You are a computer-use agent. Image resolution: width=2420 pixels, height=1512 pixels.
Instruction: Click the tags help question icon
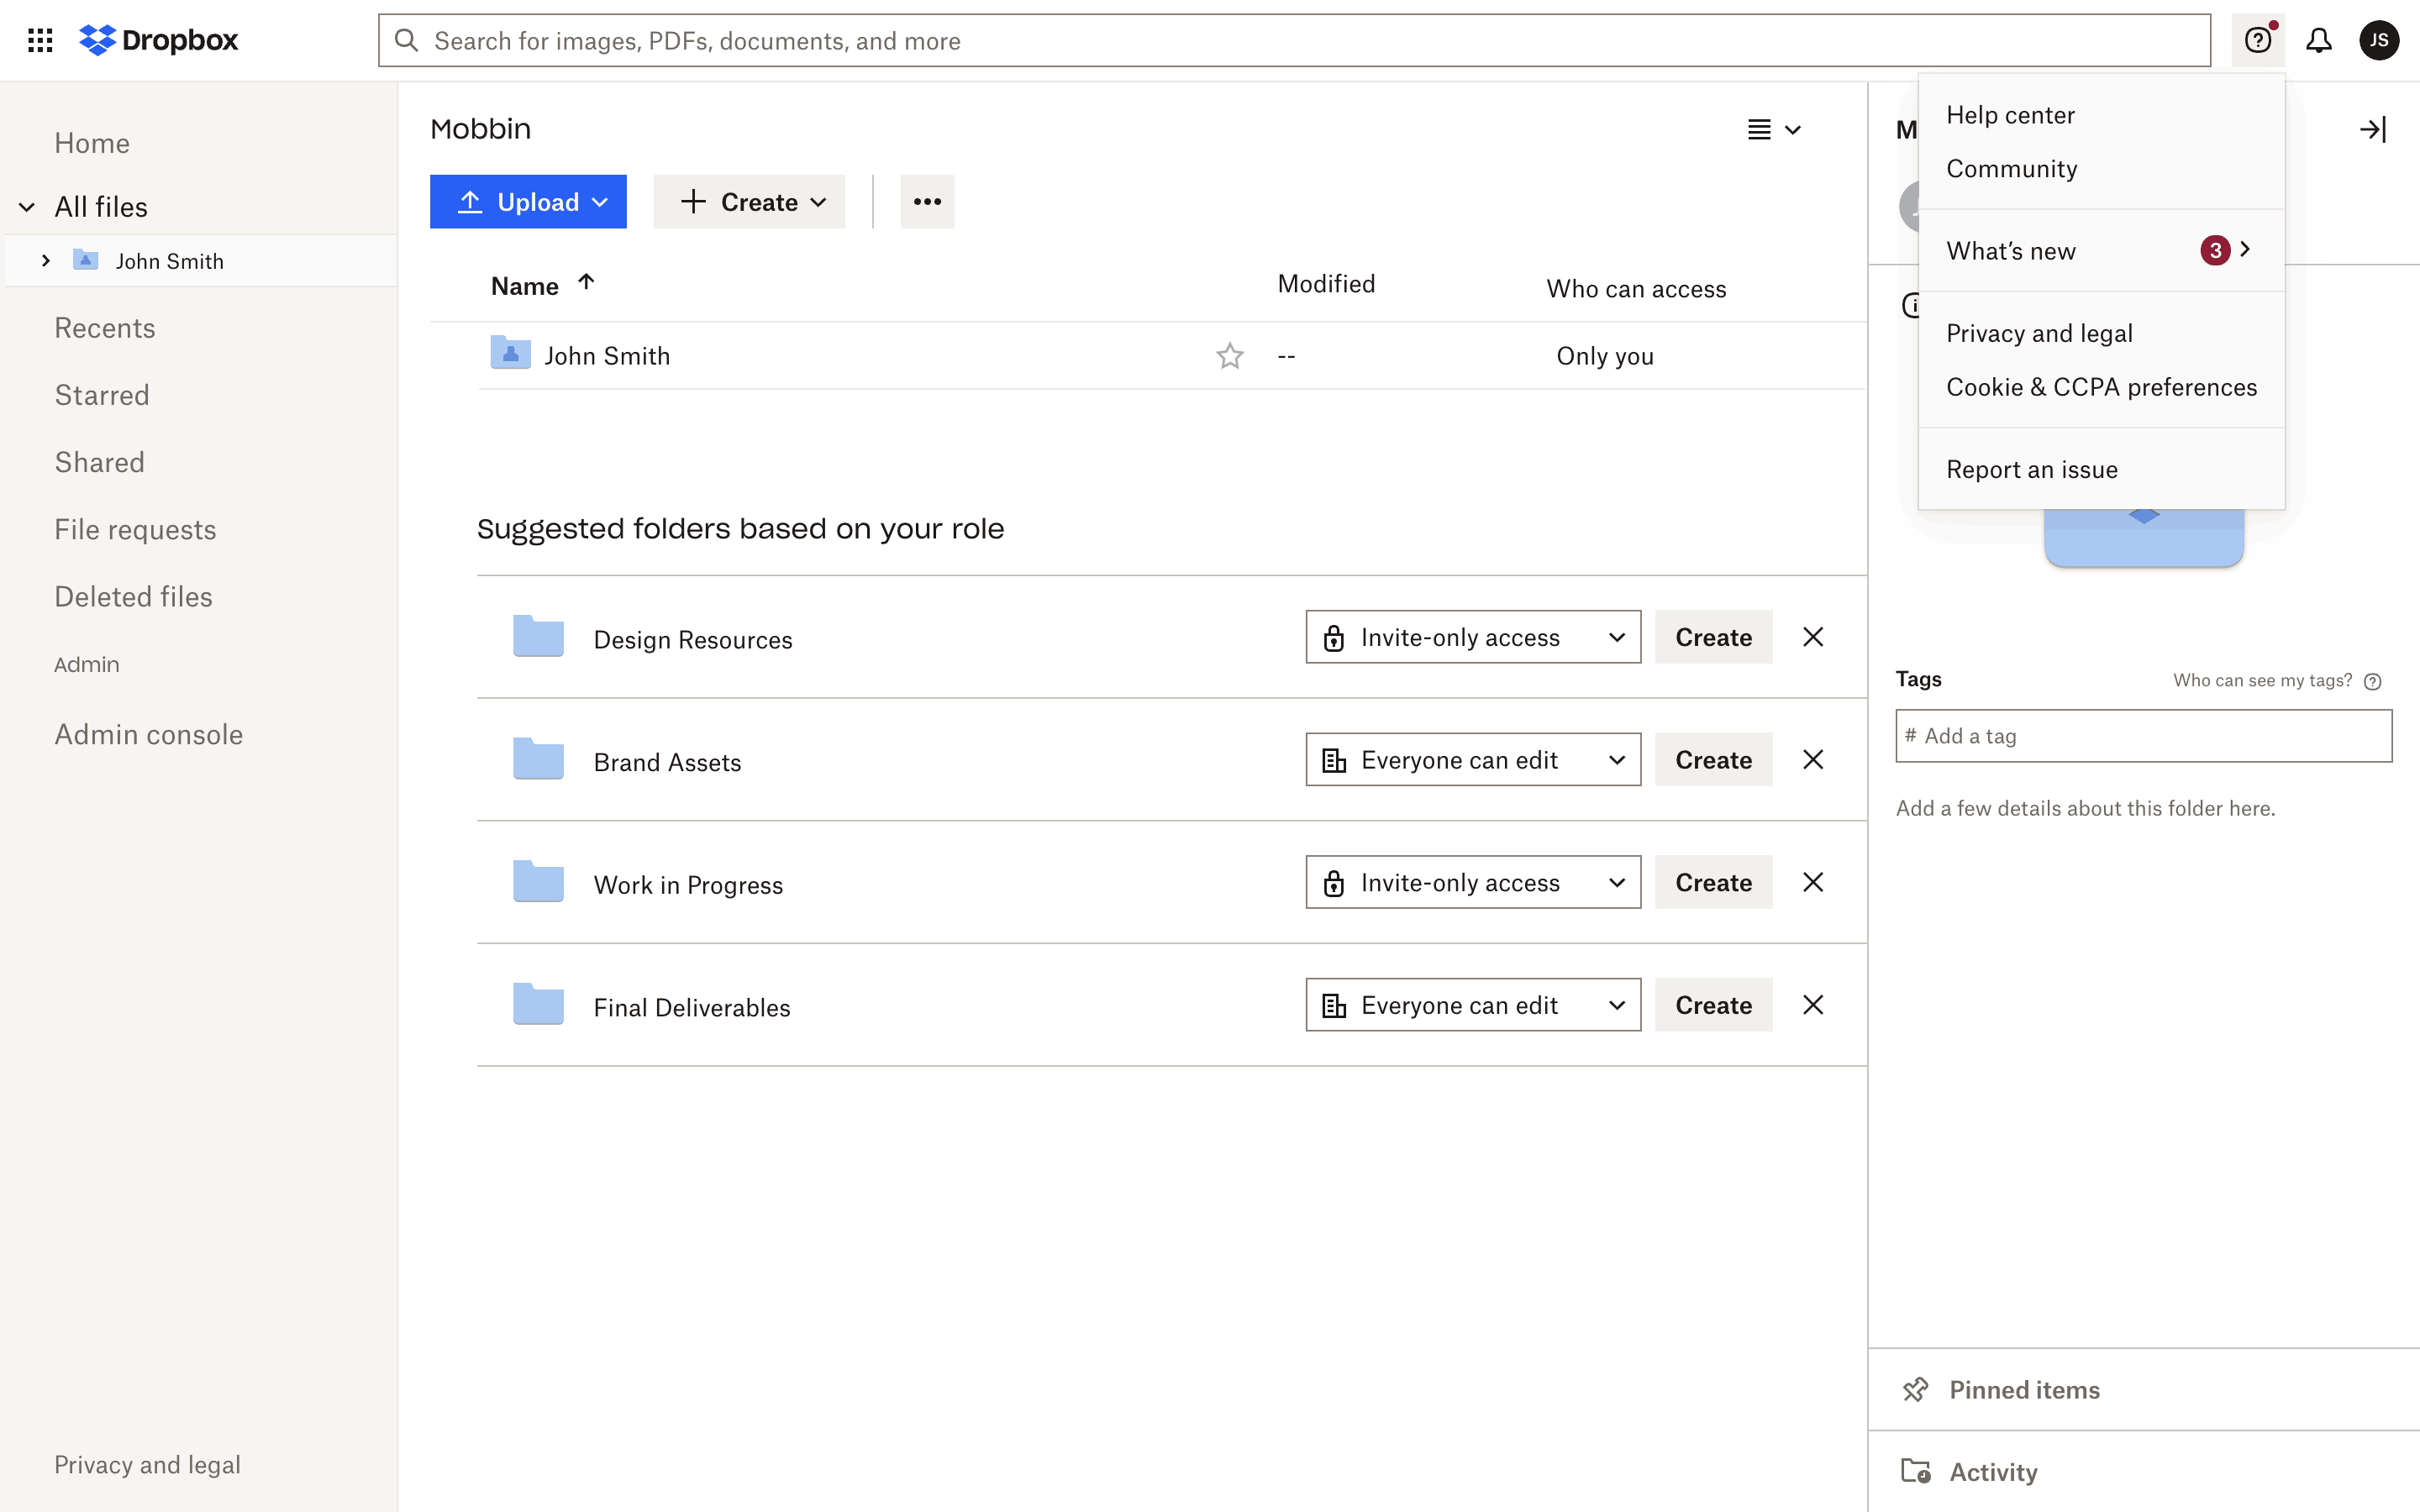2372,682
